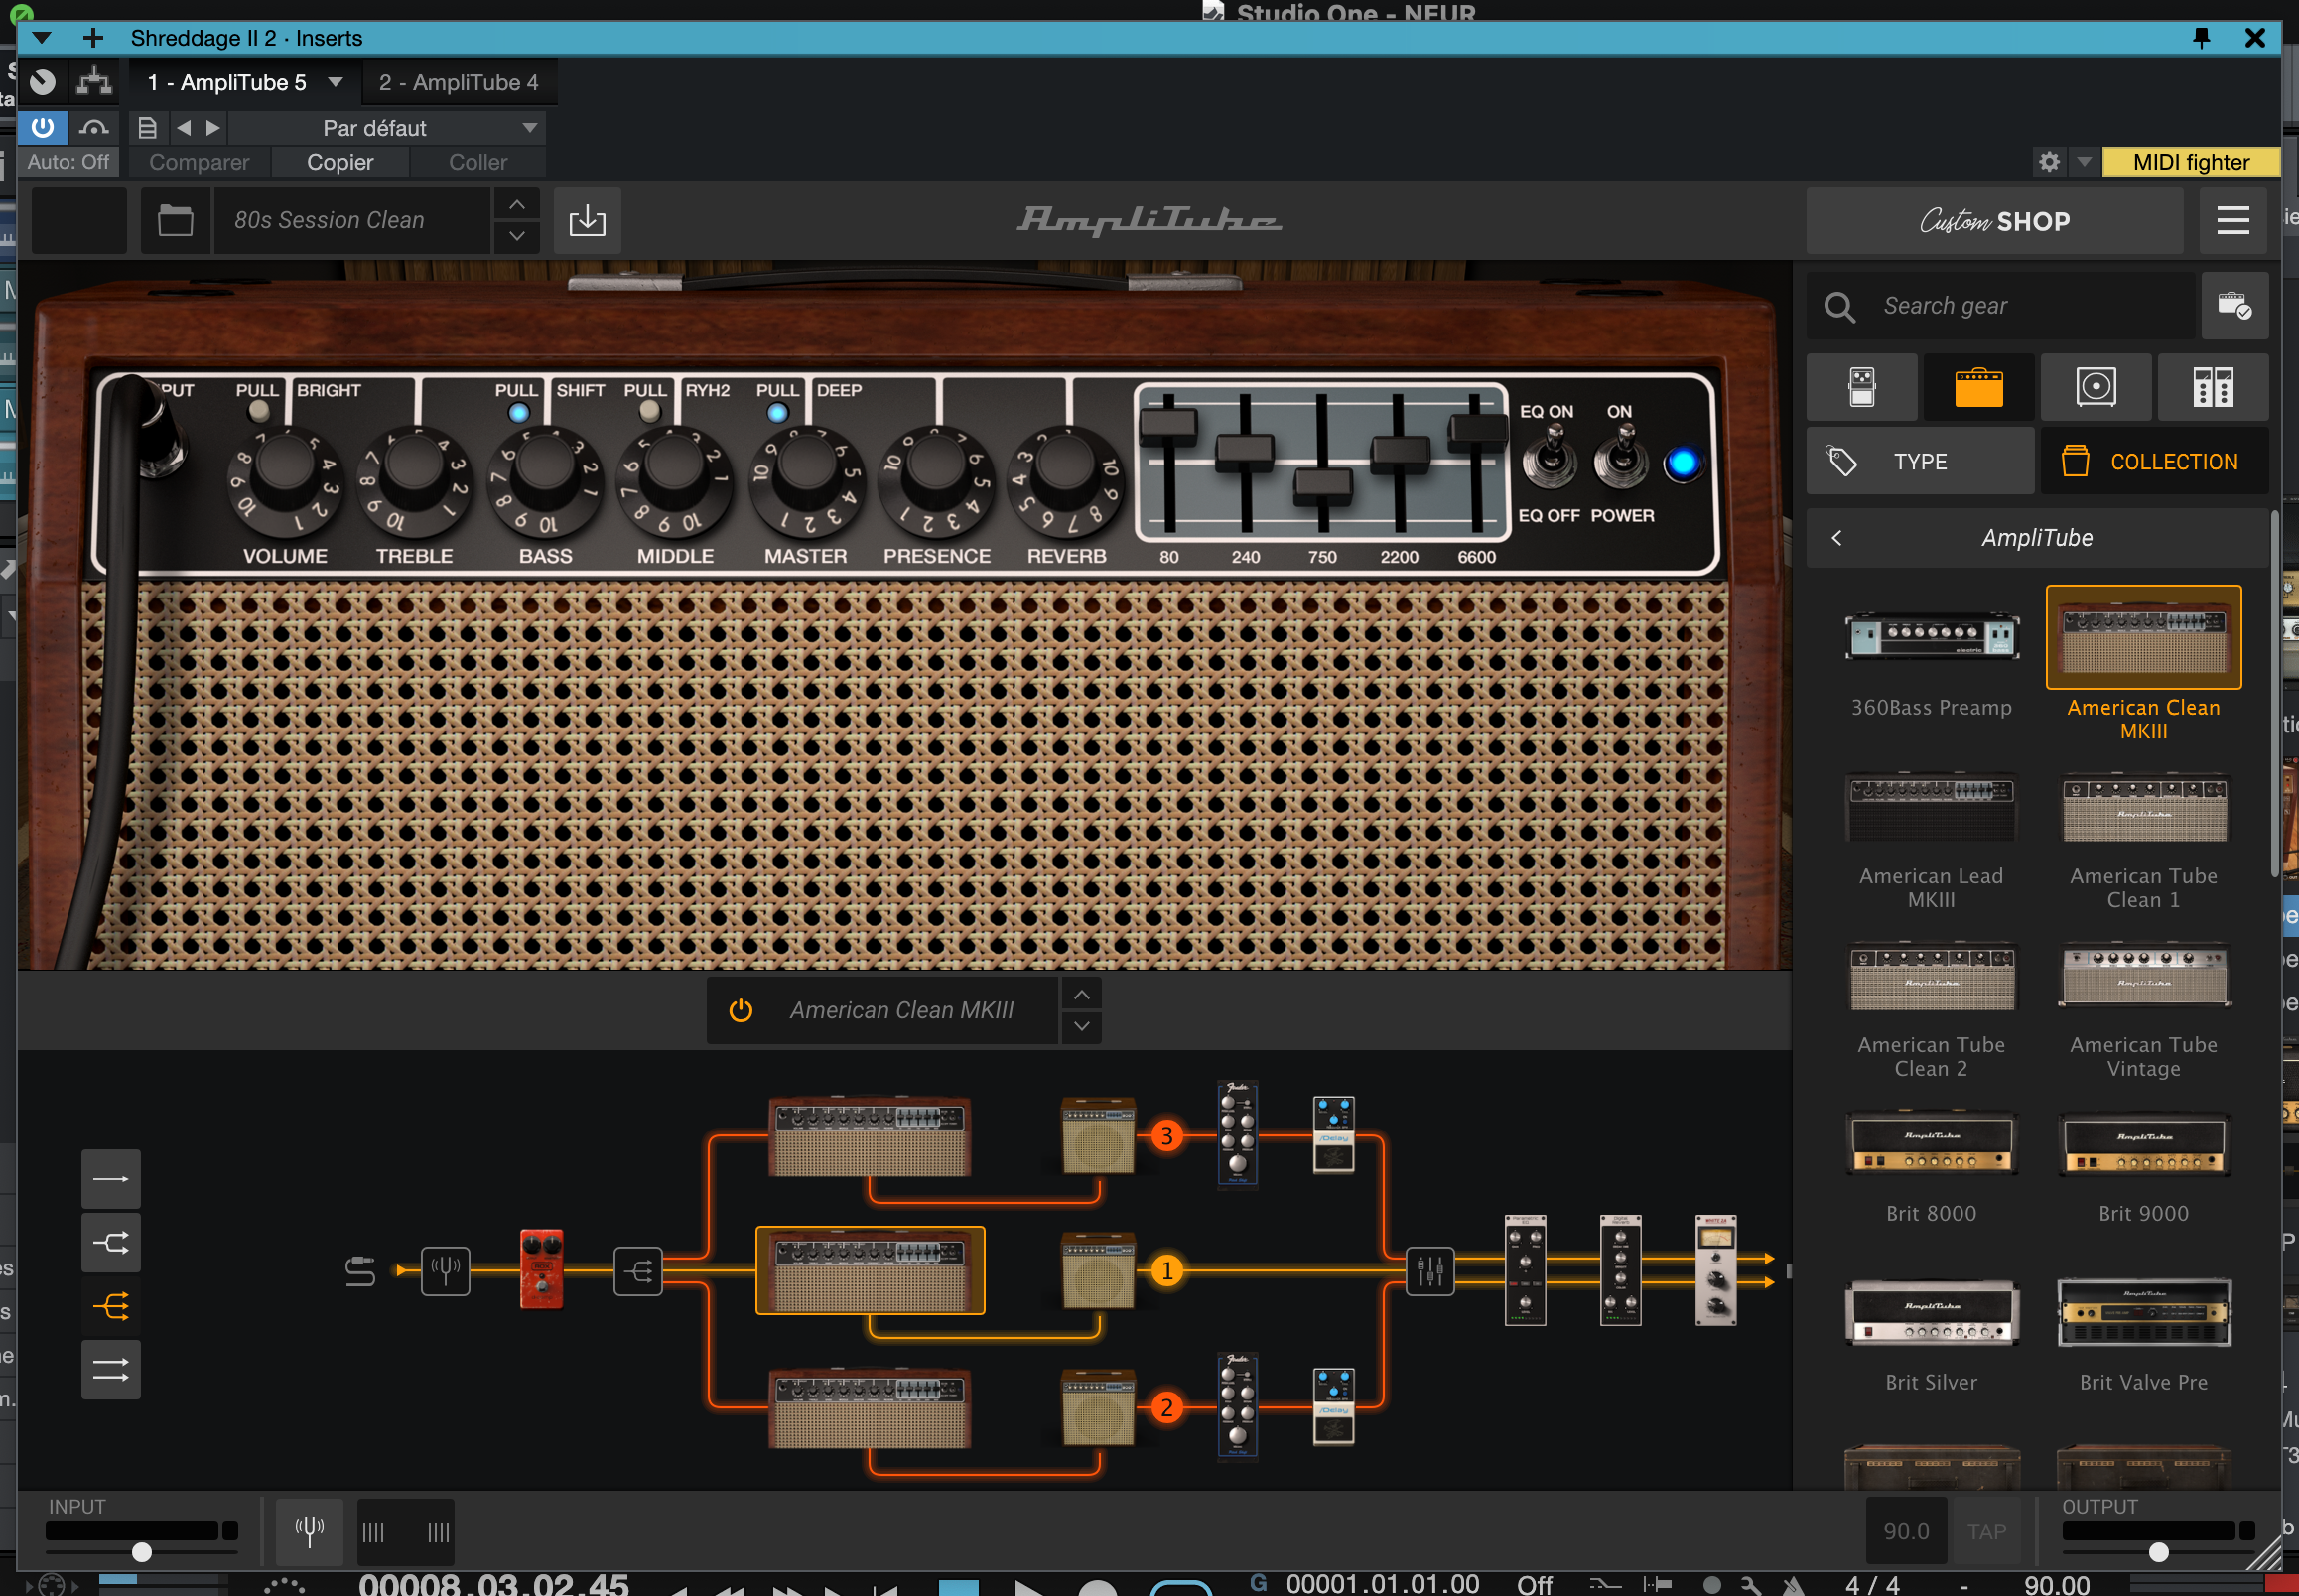2299x1596 pixels.
Task: Click the save preset download icon
Action: click(587, 220)
